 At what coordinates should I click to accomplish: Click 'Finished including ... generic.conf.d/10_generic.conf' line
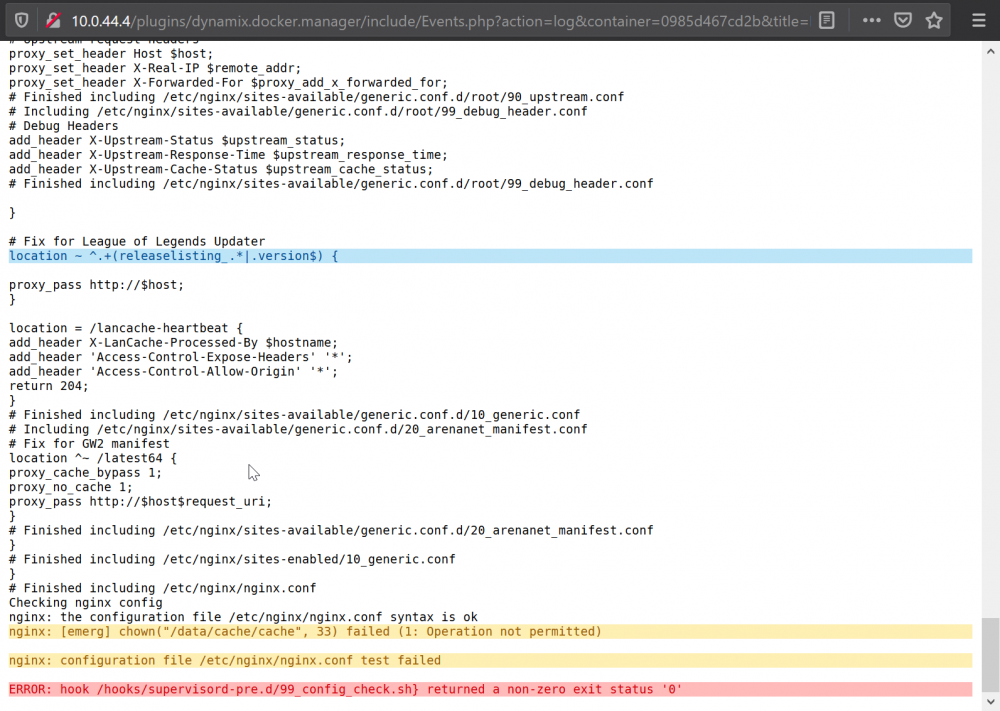[295, 414]
